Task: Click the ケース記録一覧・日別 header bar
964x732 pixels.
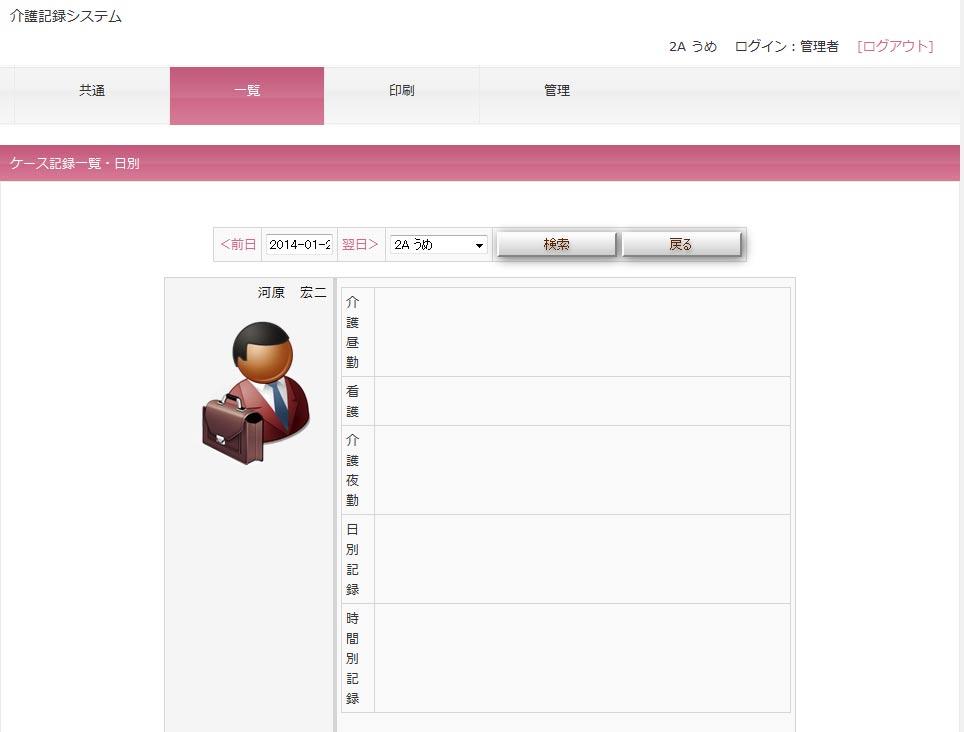Action: (x=480, y=163)
